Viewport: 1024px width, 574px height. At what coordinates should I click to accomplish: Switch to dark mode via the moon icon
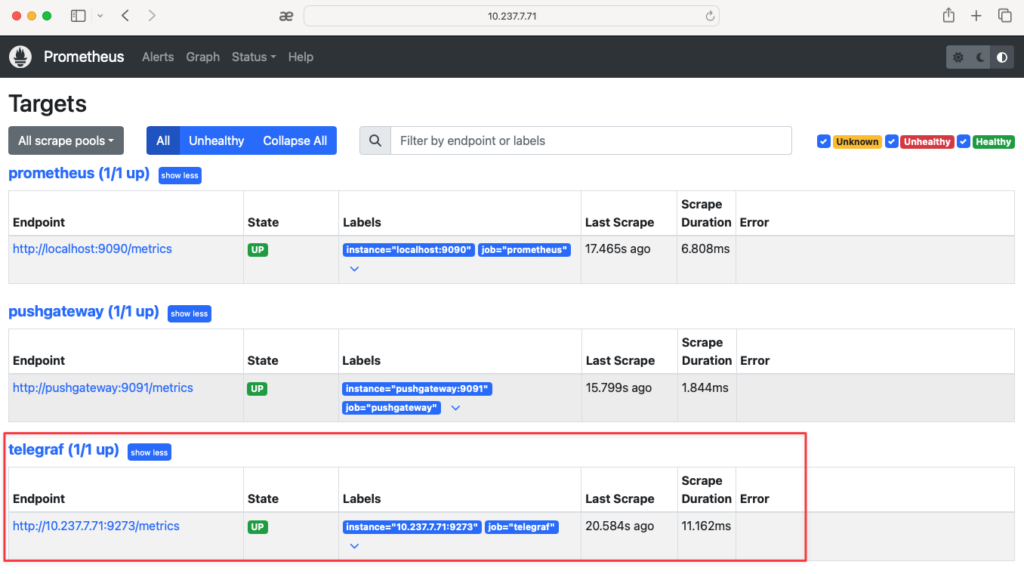pyautogui.click(x=980, y=57)
